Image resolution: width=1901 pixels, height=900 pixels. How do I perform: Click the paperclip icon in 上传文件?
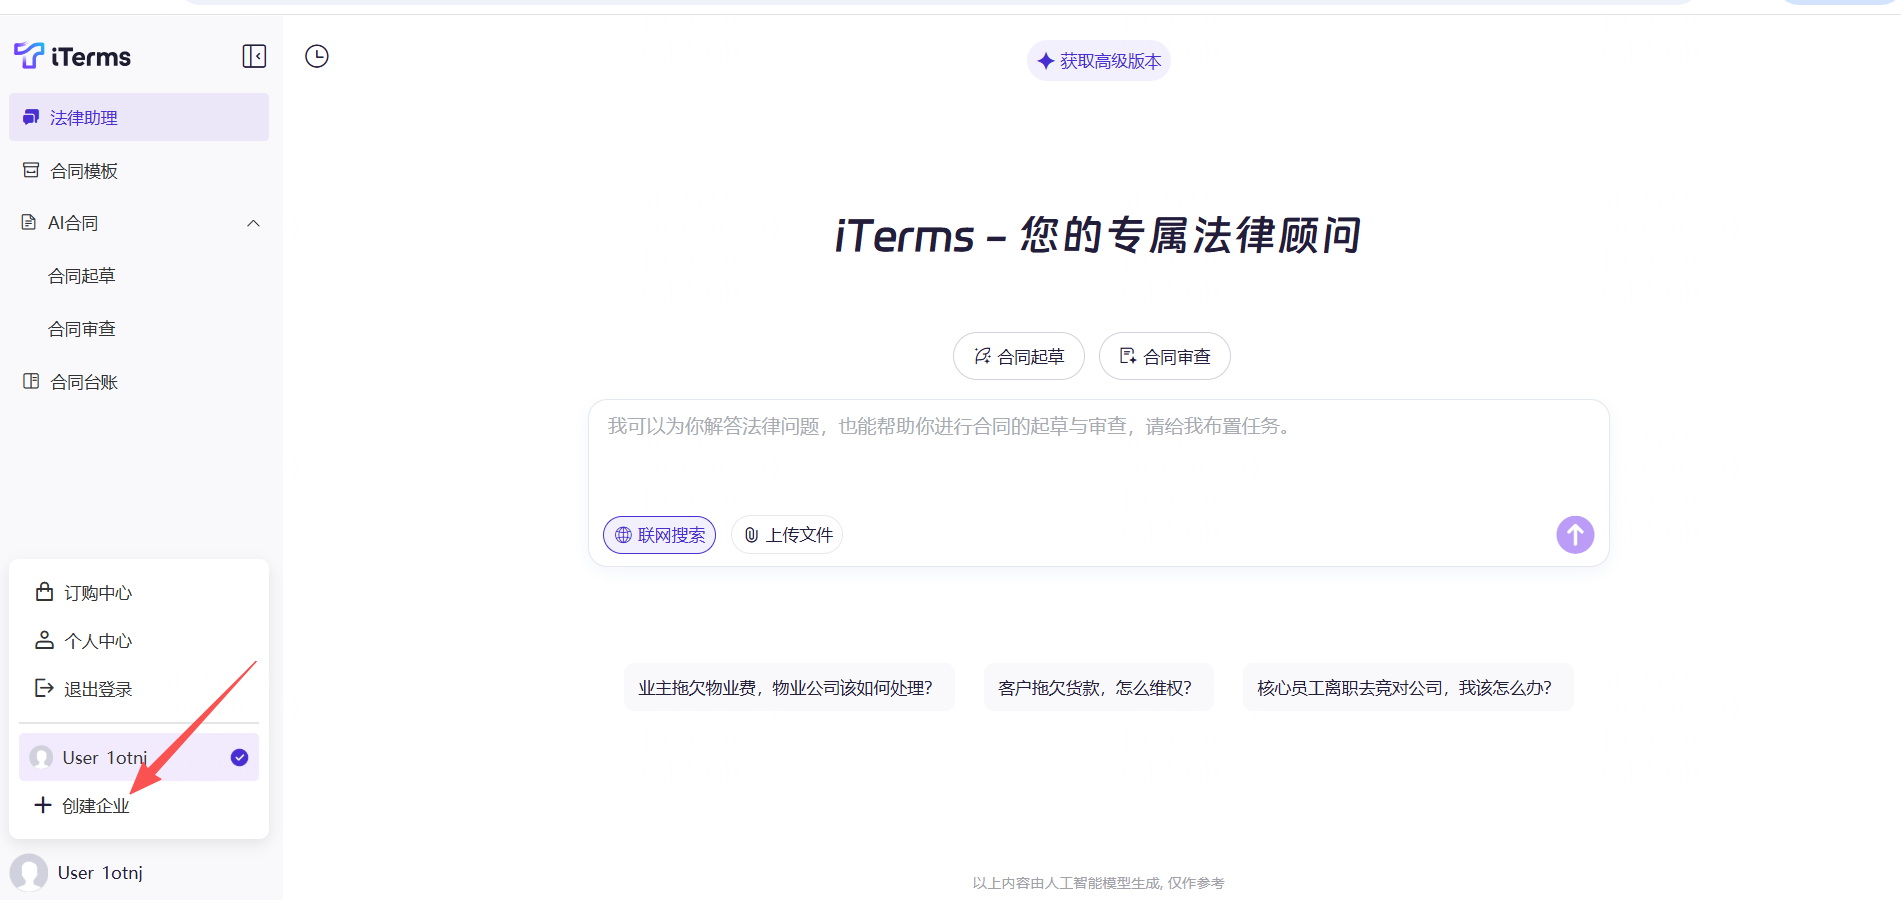coord(751,535)
